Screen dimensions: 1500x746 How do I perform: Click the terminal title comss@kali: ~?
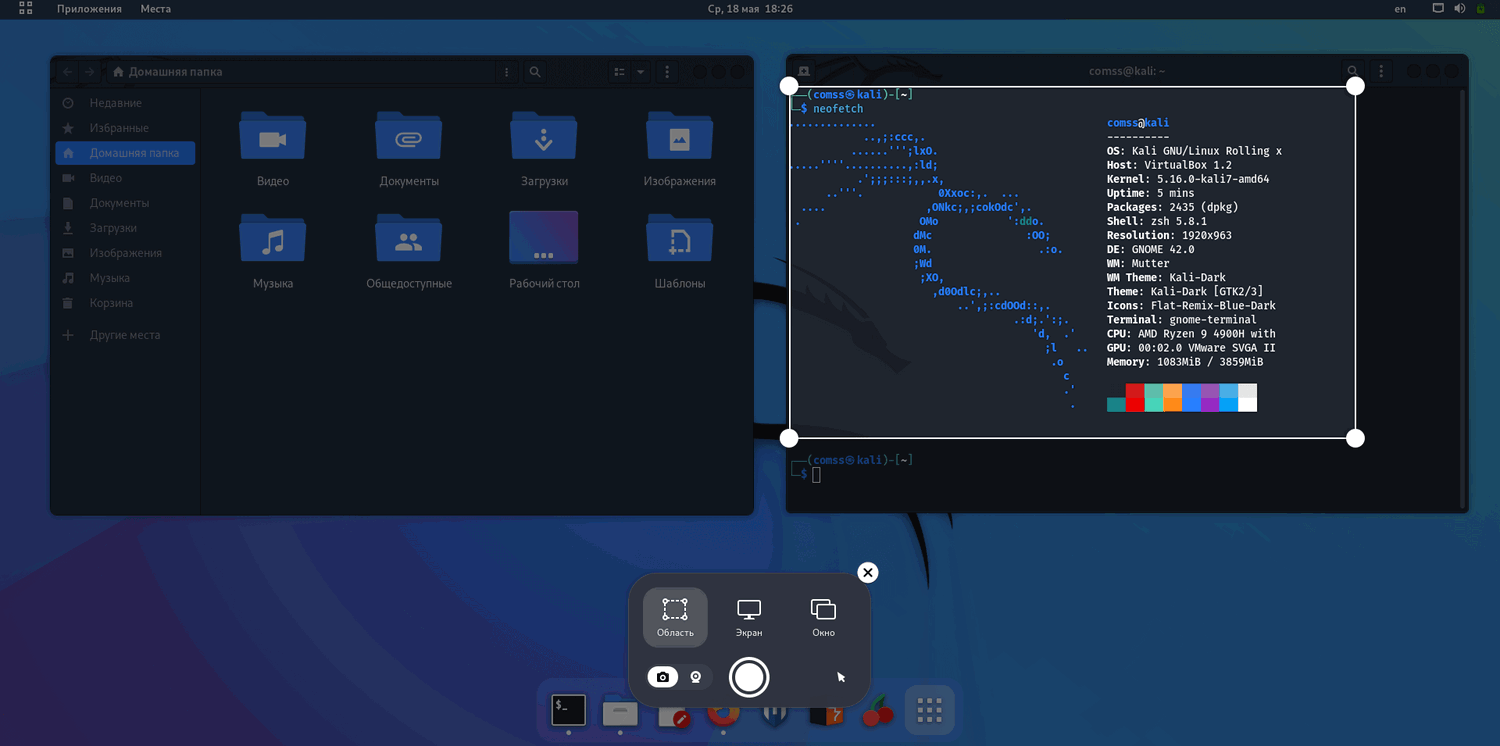pos(1127,71)
